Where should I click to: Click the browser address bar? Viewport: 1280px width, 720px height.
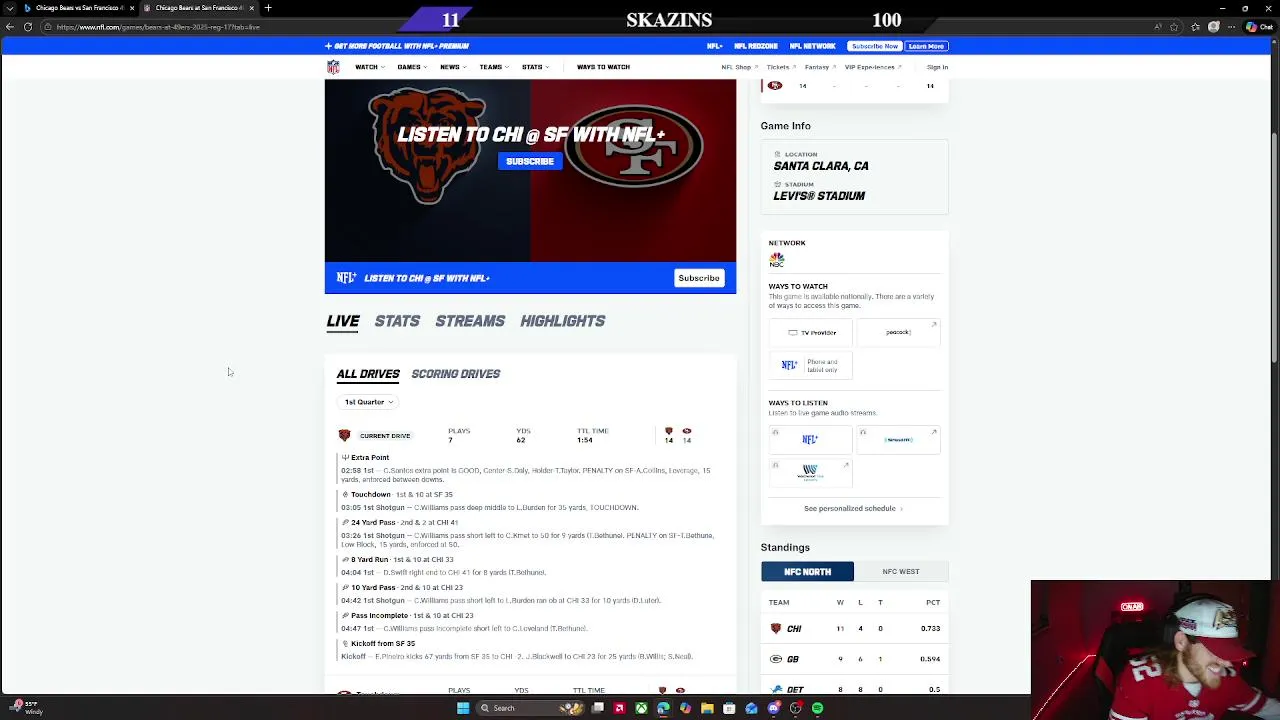pyautogui.click(x=600, y=27)
